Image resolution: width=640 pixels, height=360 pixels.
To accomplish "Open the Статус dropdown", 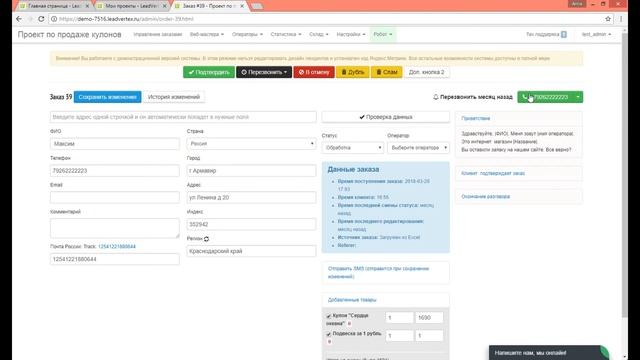I will click(353, 147).
